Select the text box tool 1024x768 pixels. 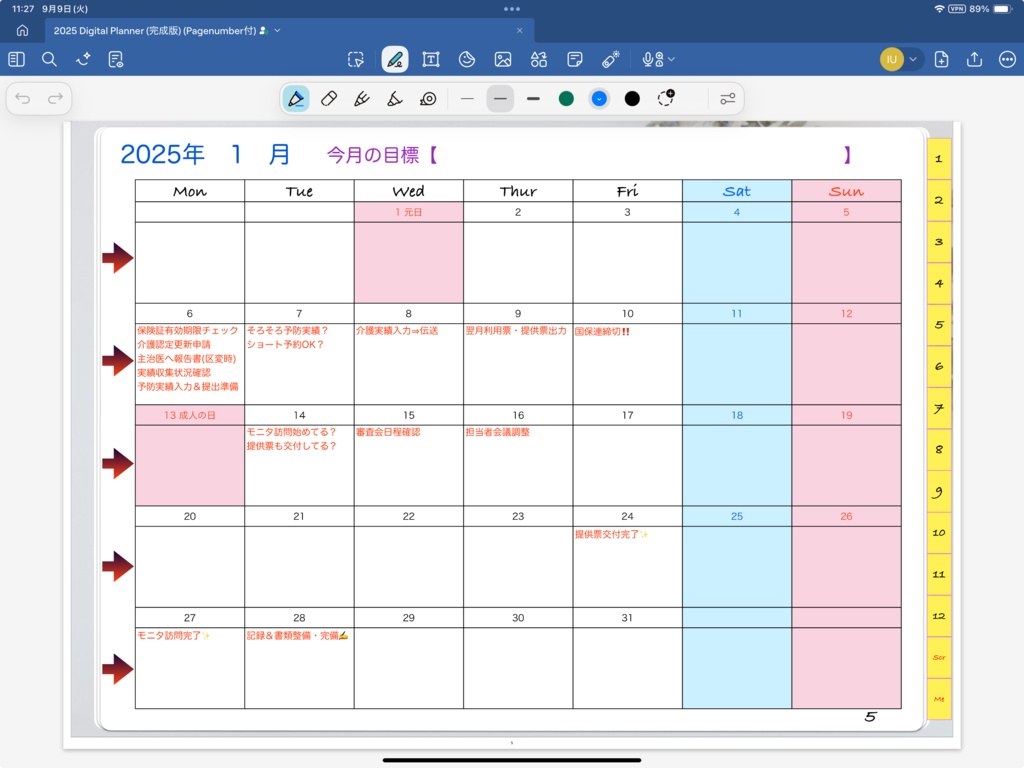431,59
